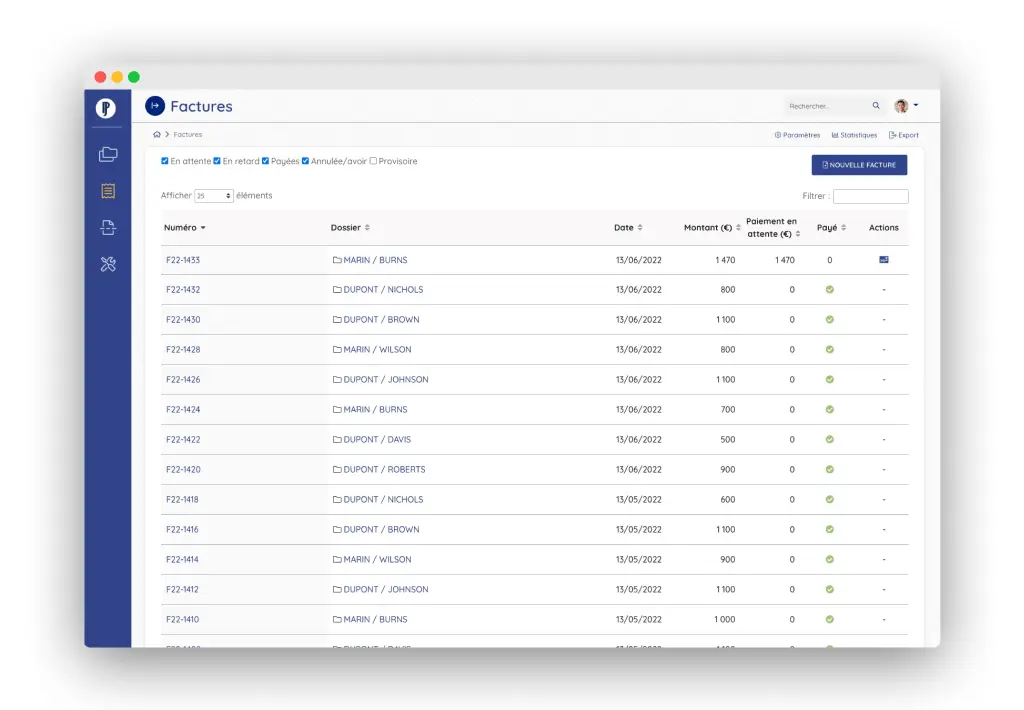This screenshot has height=710, width=1024.
Task: Expand the user avatar menu
Action: coord(906,106)
